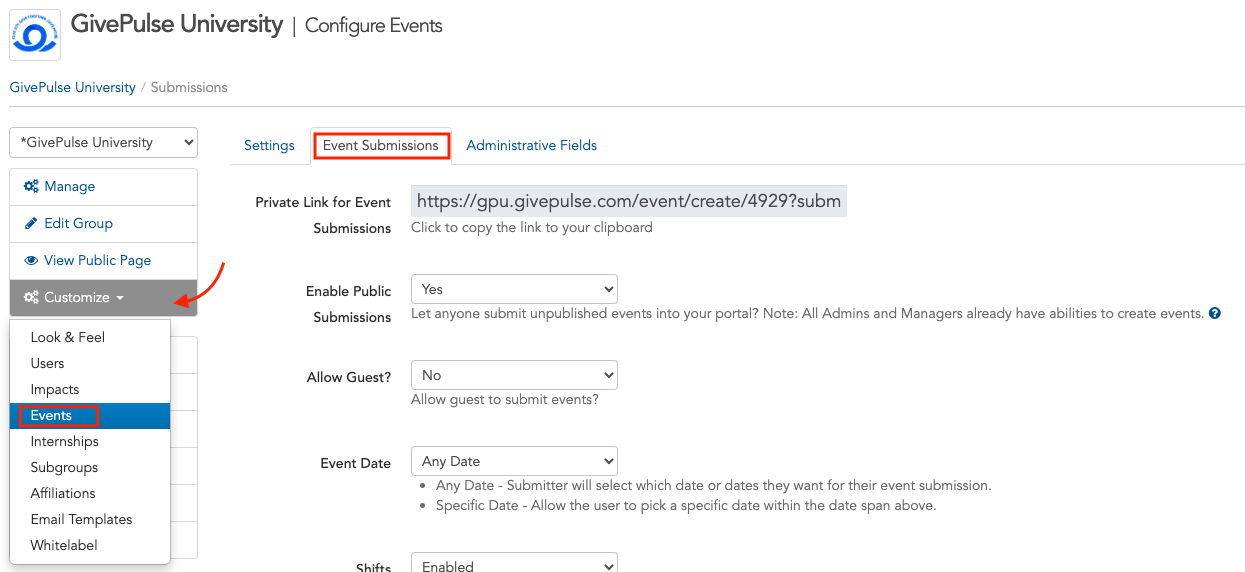Choose Users from Customize menu

point(90,363)
